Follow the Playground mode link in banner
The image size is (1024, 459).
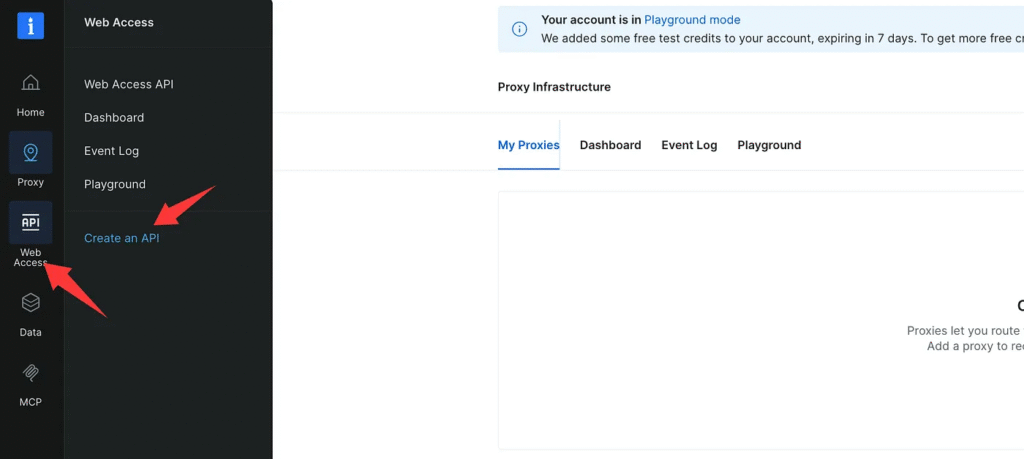tap(692, 20)
